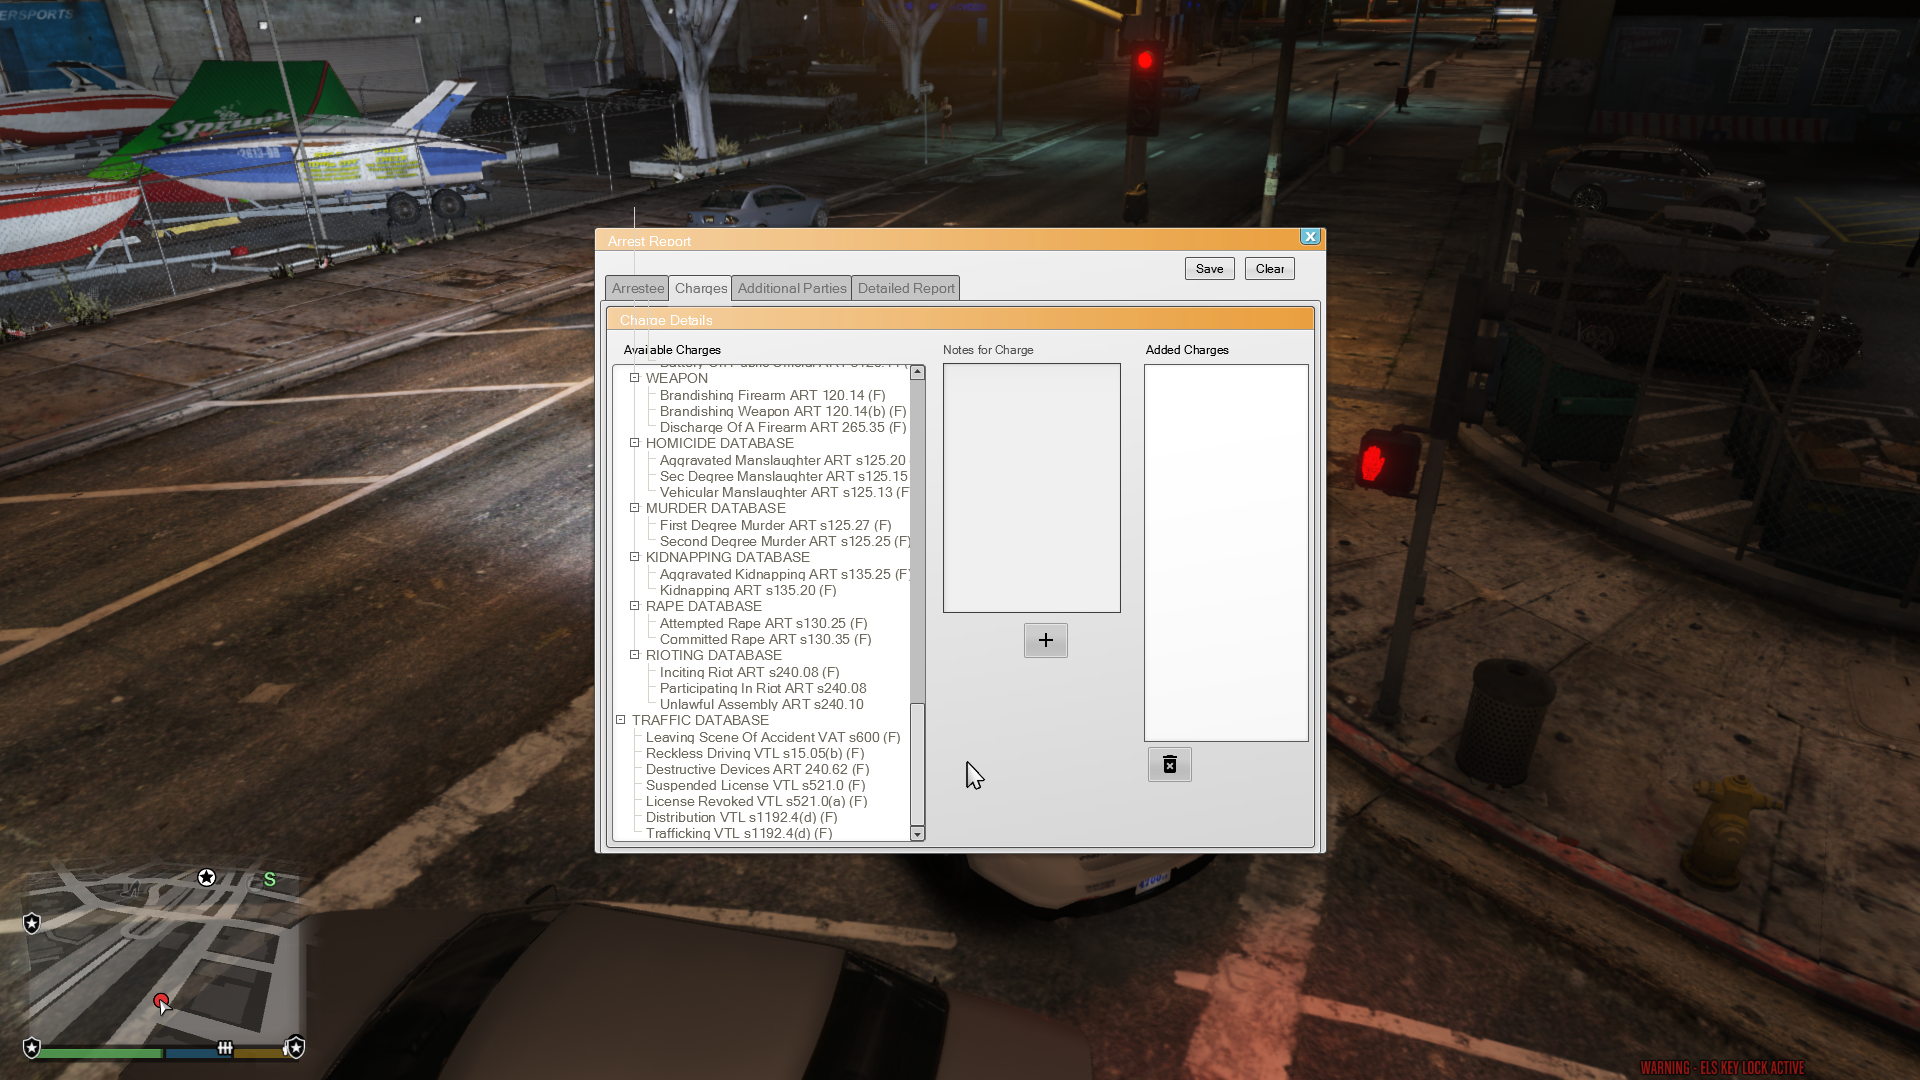Collapse the RIOTING DATABASE node
The width and height of the screenshot is (1920, 1080).
(634, 655)
